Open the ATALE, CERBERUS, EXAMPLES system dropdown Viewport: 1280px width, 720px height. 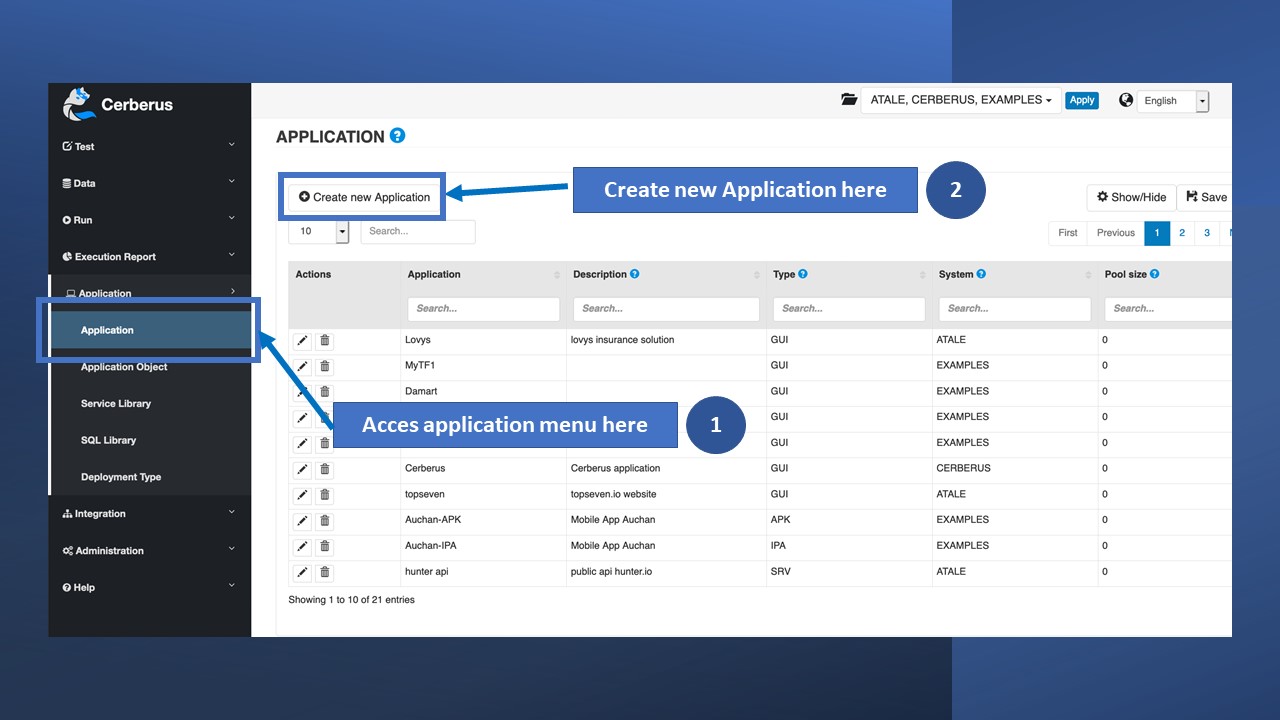960,100
